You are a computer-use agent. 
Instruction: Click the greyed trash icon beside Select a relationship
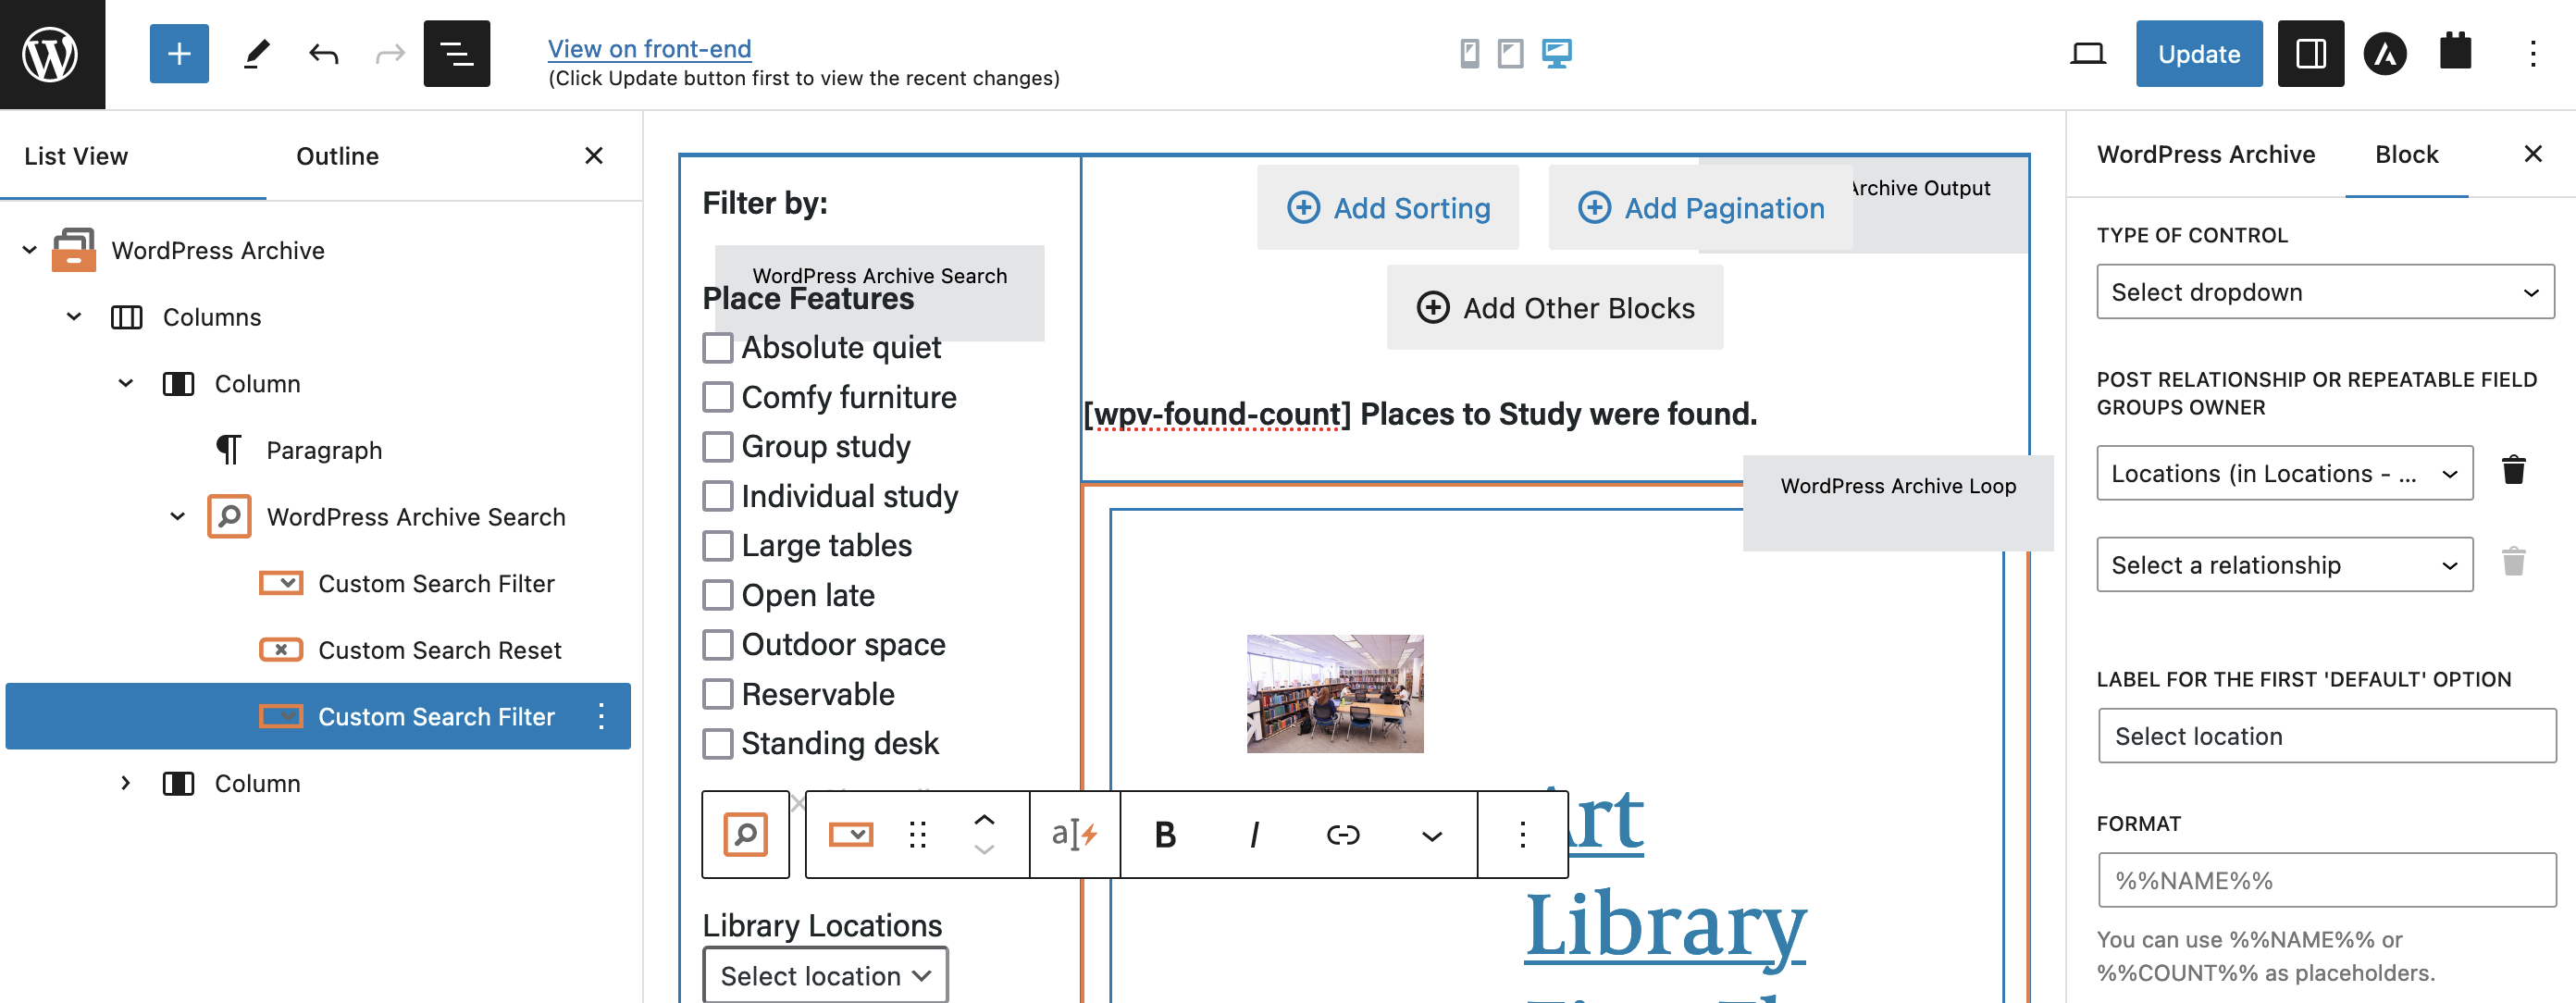click(2513, 562)
